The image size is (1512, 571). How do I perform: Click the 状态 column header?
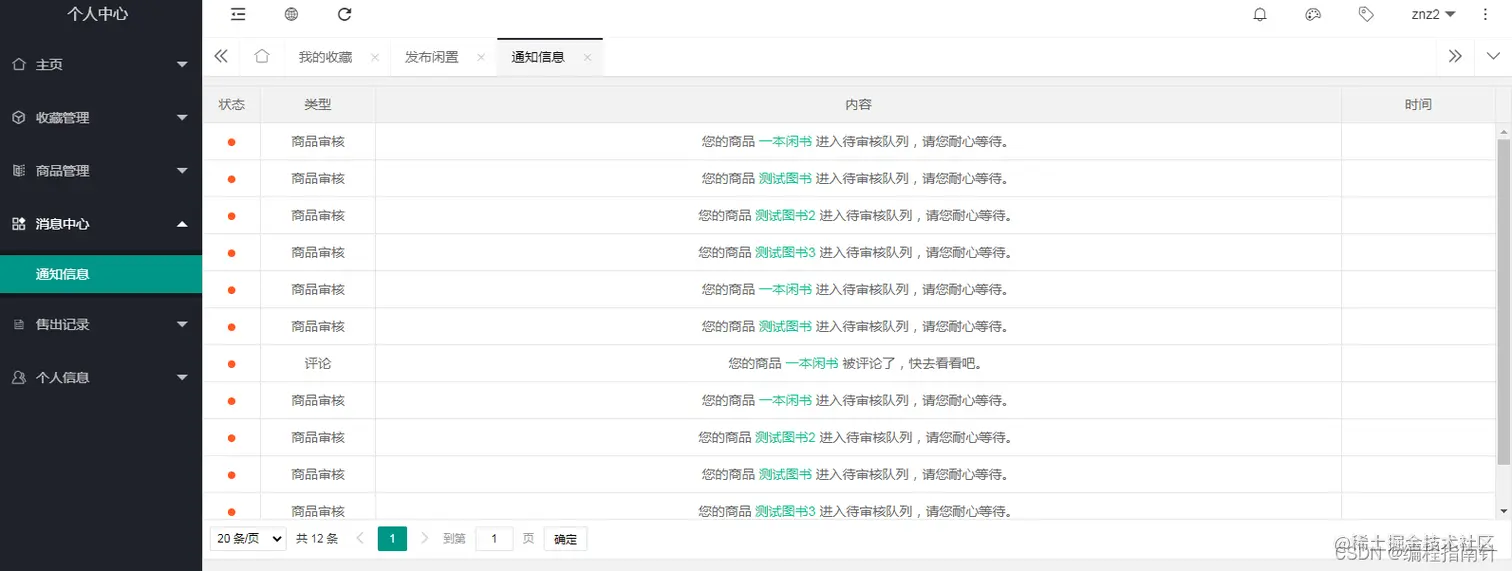[x=232, y=105]
